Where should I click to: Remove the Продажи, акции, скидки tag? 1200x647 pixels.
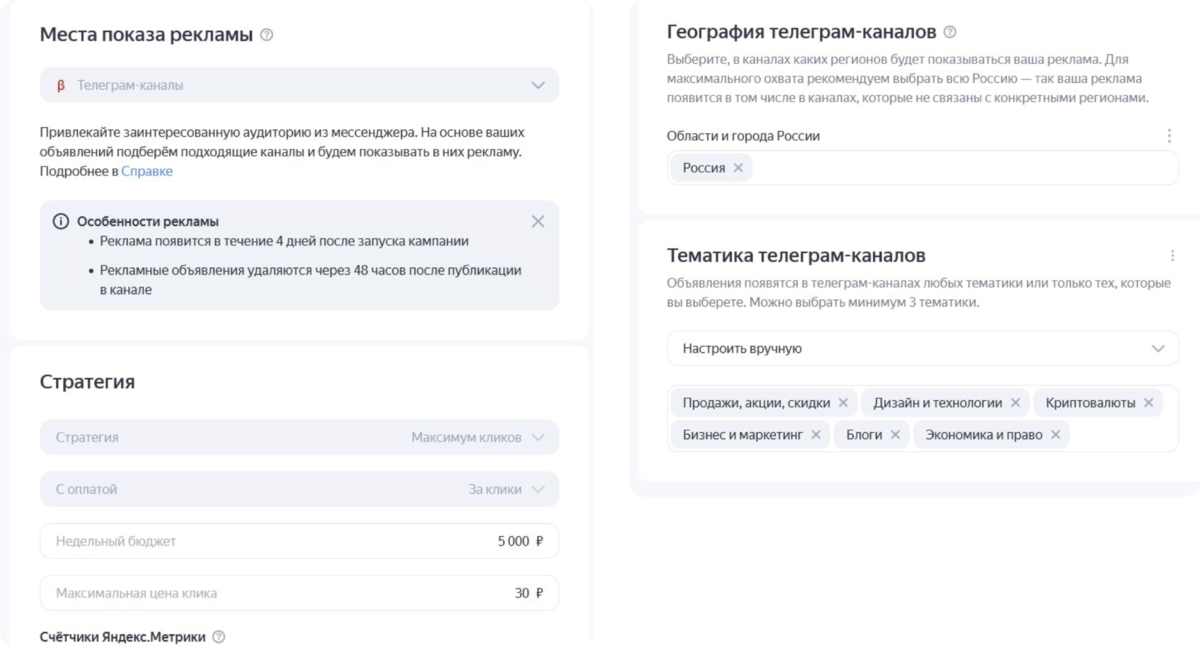pos(843,403)
